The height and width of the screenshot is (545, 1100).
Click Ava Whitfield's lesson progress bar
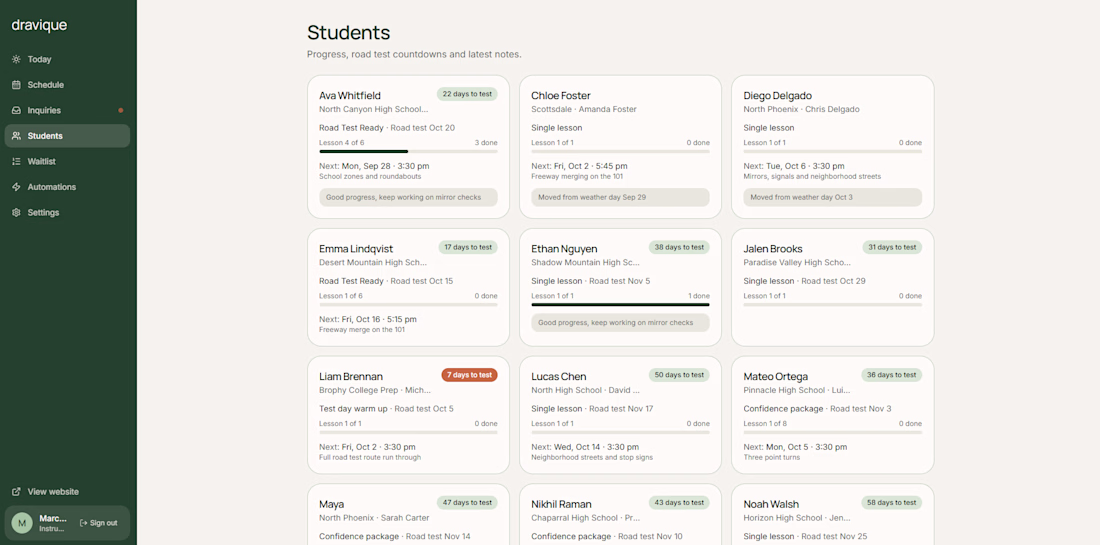point(408,152)
